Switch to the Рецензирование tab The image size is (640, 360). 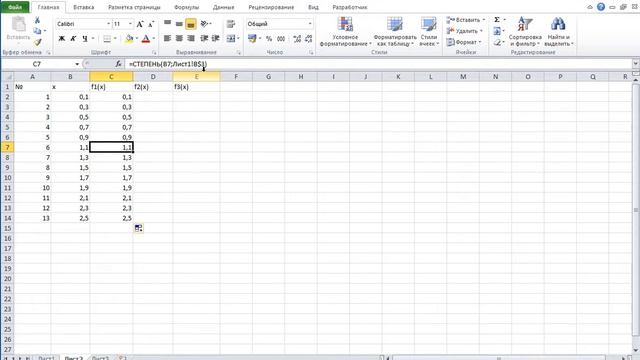[271, 7]
